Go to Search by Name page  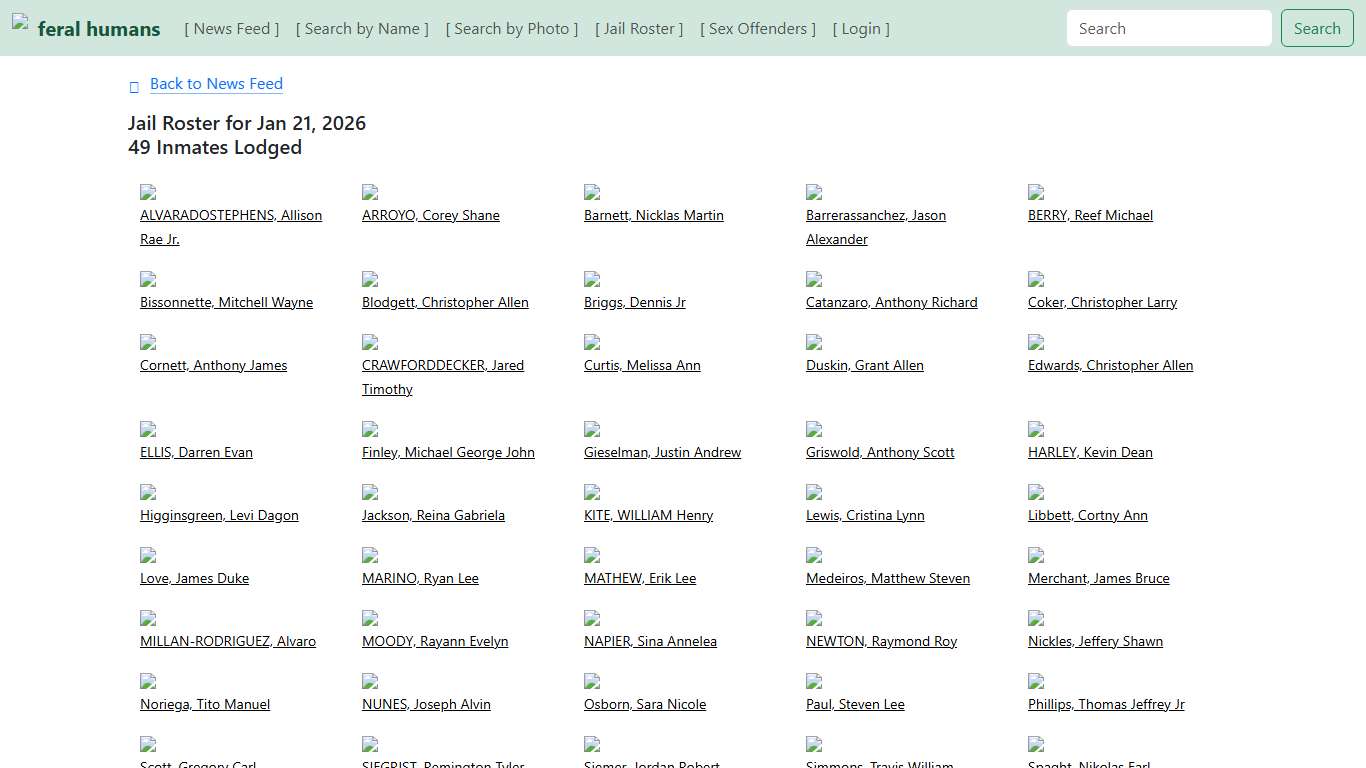[362, 29]
